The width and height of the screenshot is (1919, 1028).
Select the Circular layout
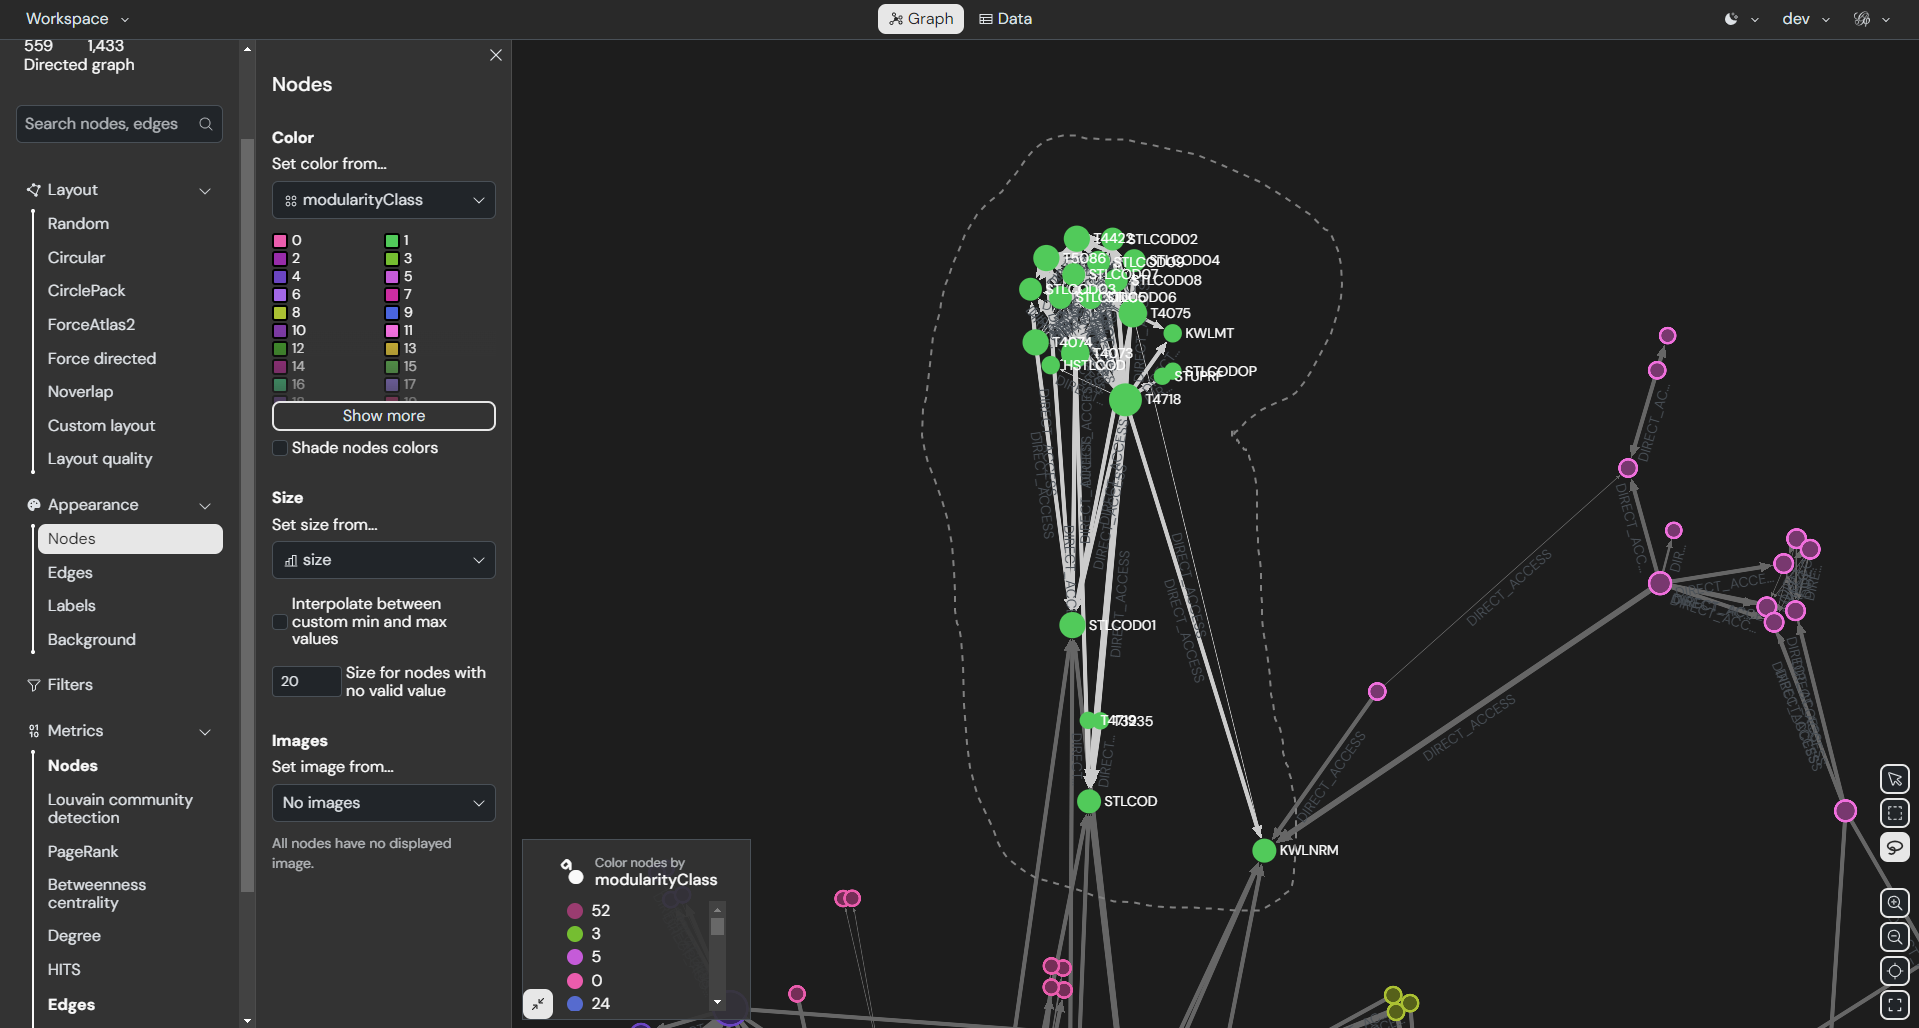coord(76,258)
